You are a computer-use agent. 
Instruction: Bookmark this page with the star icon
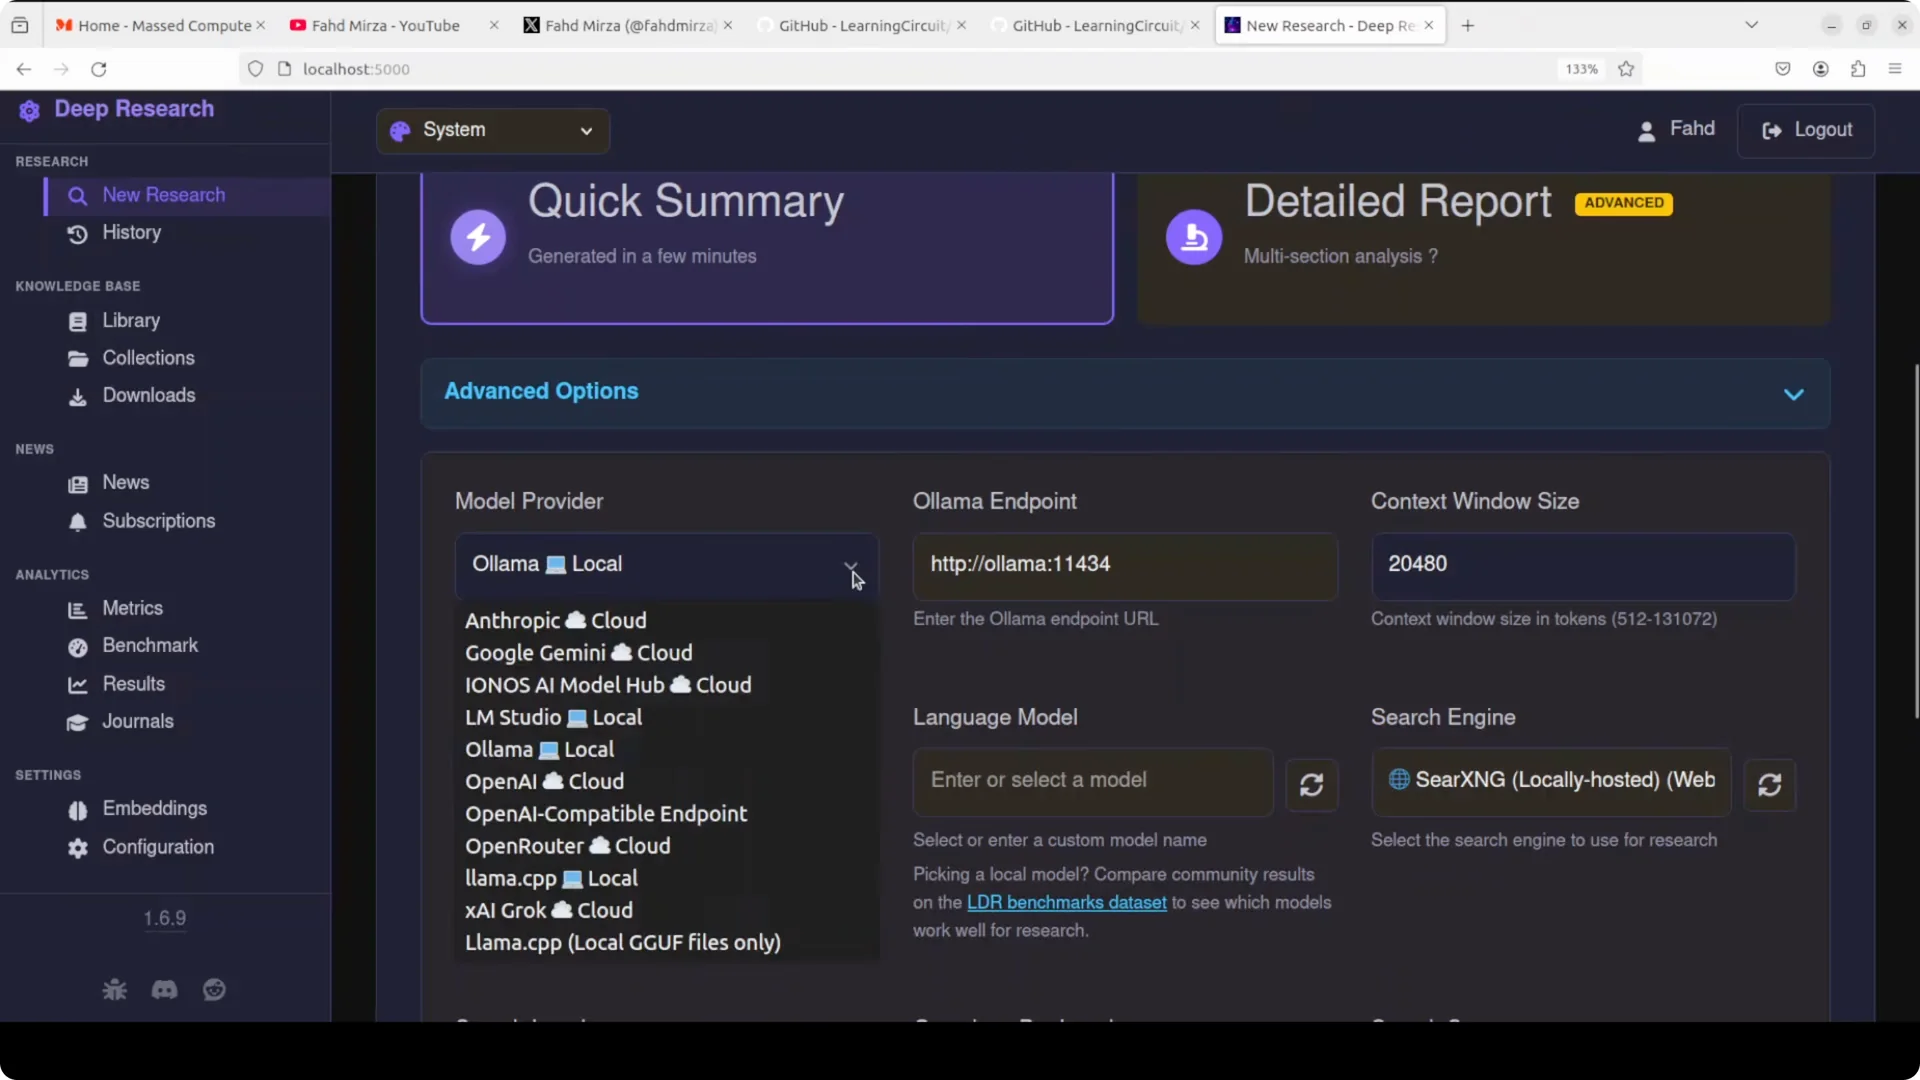(1626, 69)
